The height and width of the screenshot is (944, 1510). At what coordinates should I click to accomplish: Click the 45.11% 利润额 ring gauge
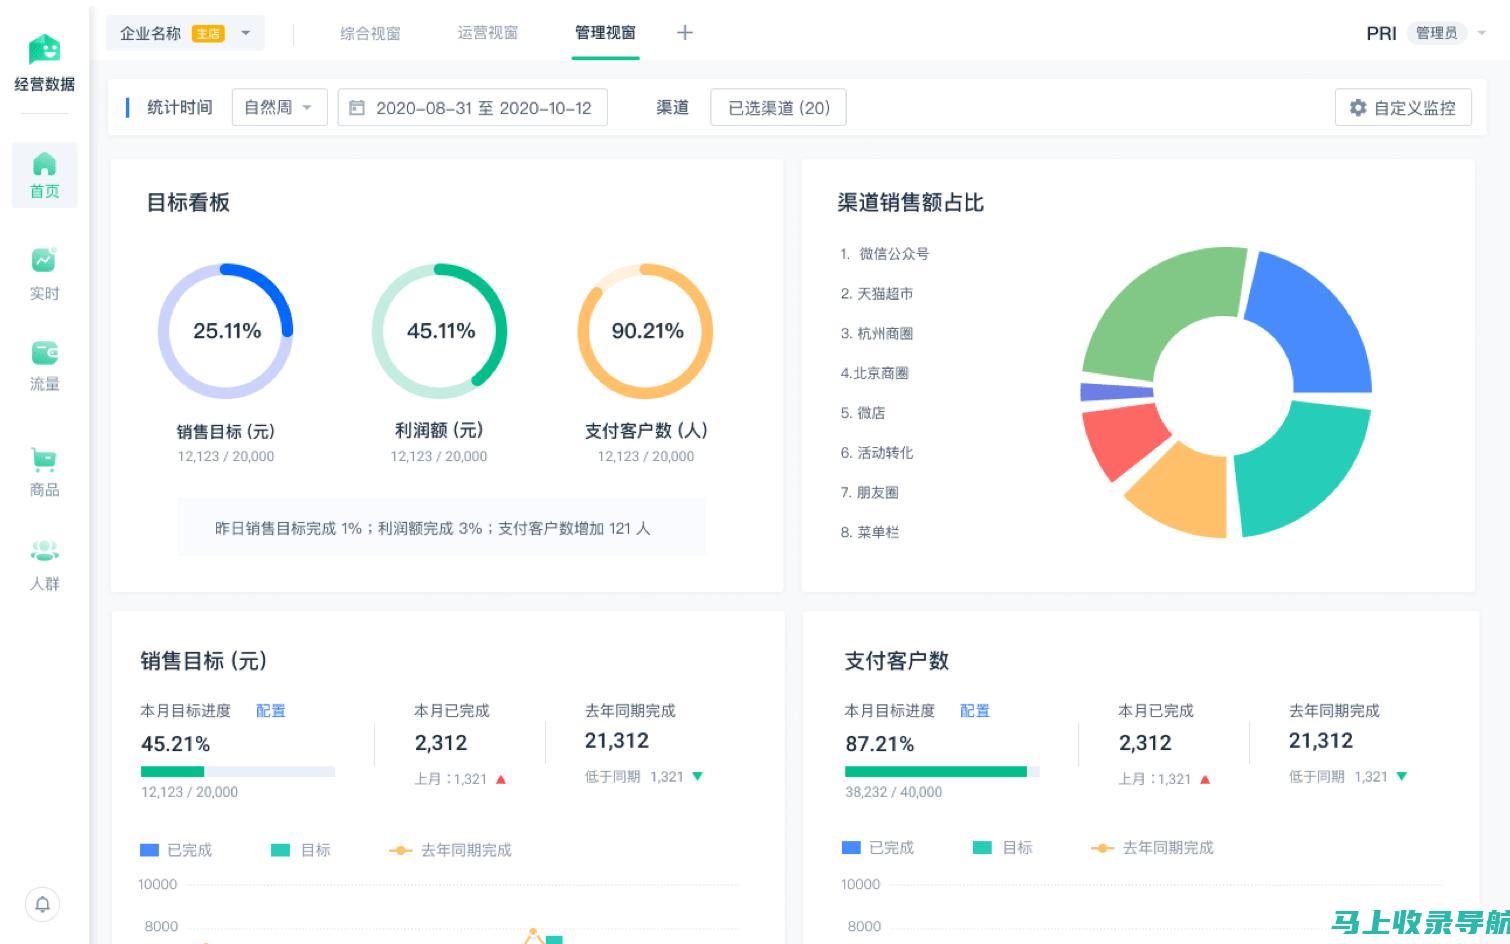tap(440, 331)
